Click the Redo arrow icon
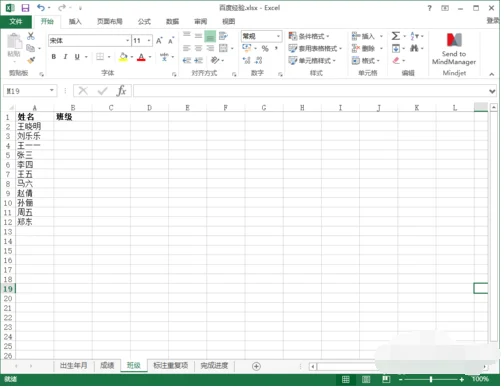 62,7
